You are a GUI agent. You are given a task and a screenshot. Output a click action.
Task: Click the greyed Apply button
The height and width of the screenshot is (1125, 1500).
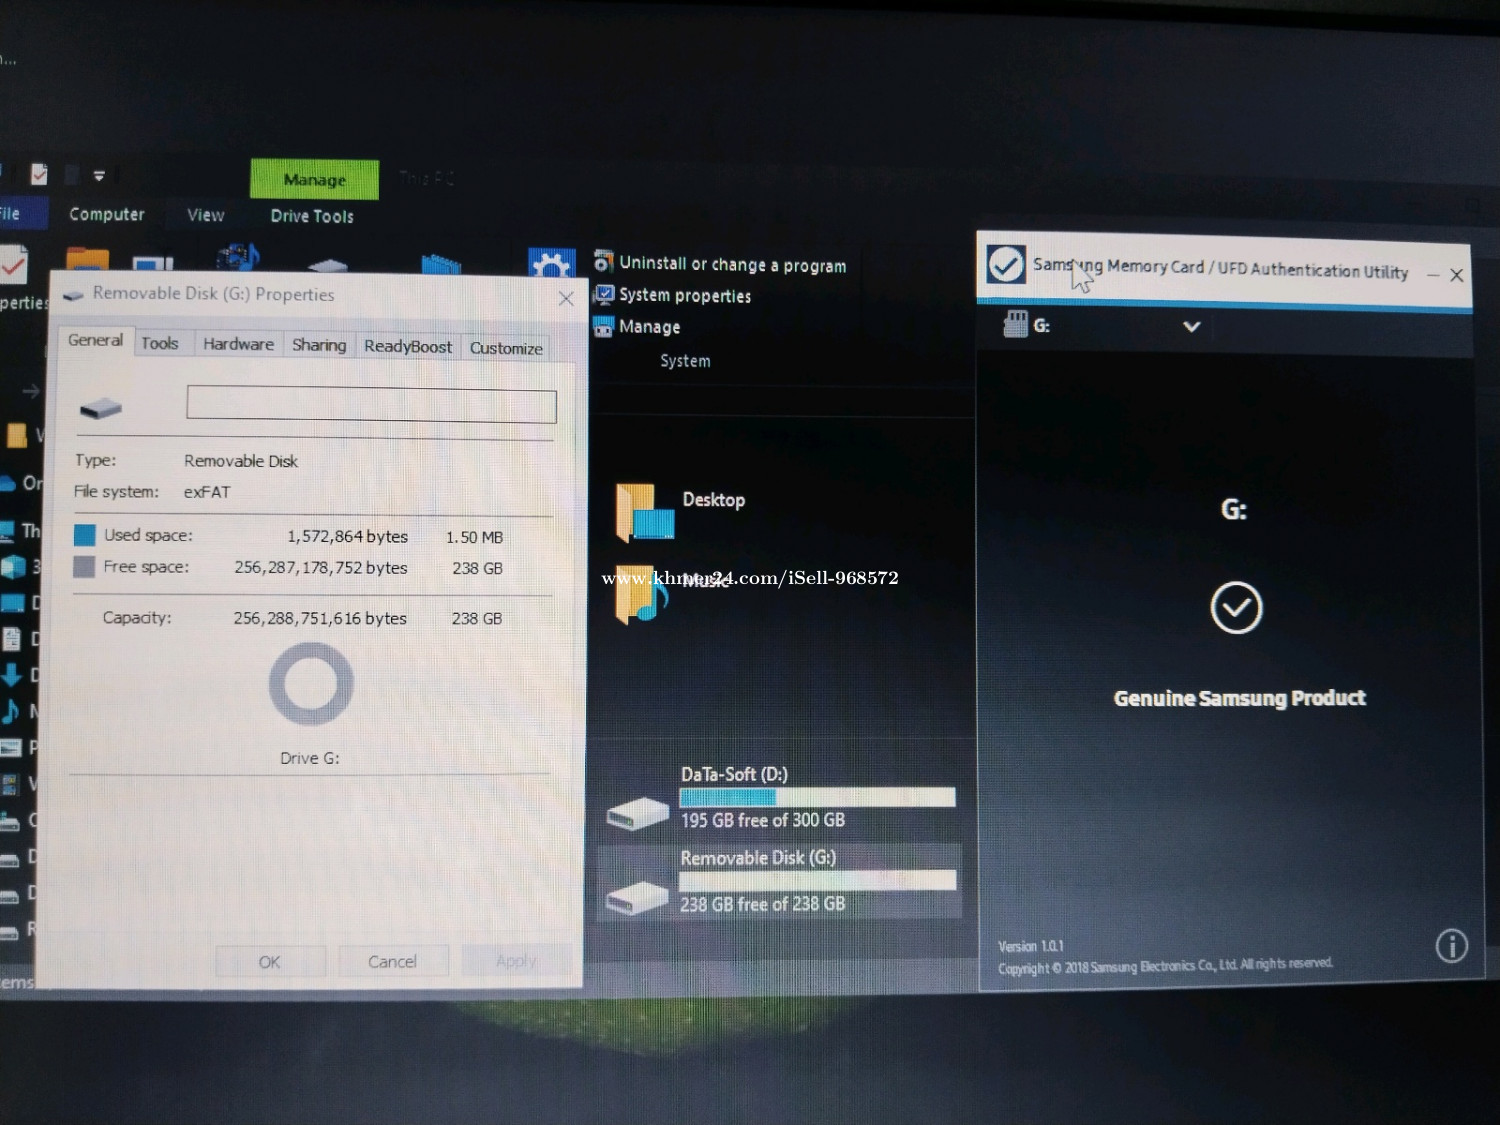point(516,961)
